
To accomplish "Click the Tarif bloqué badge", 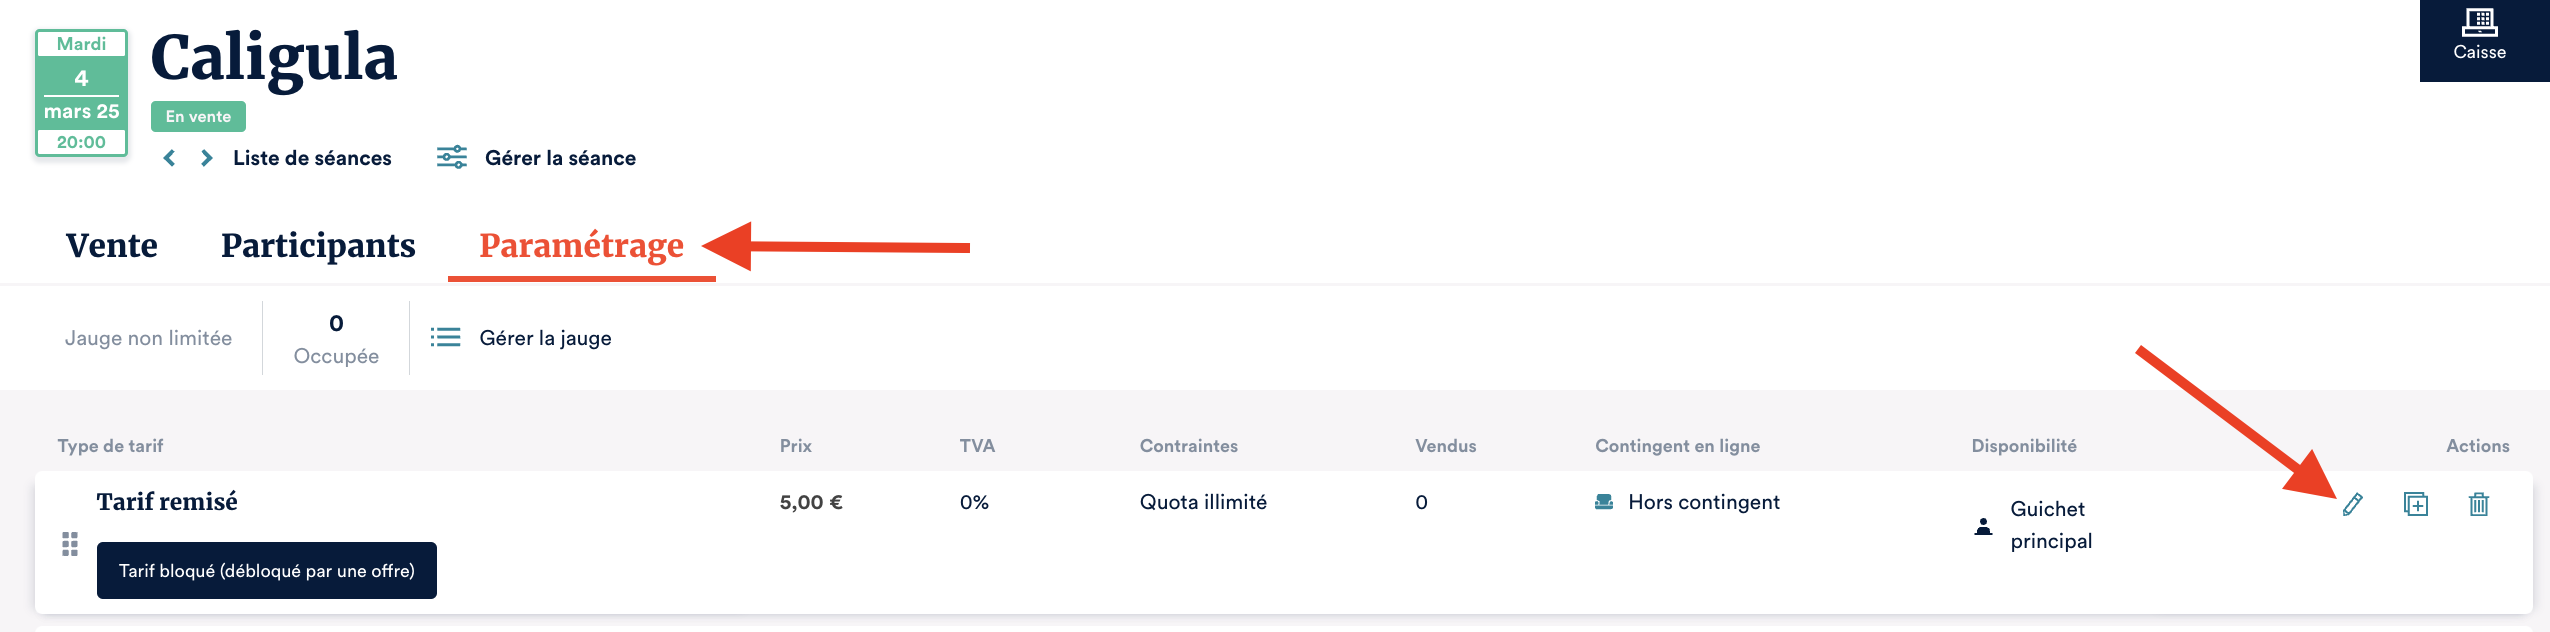I will (266, 571).
